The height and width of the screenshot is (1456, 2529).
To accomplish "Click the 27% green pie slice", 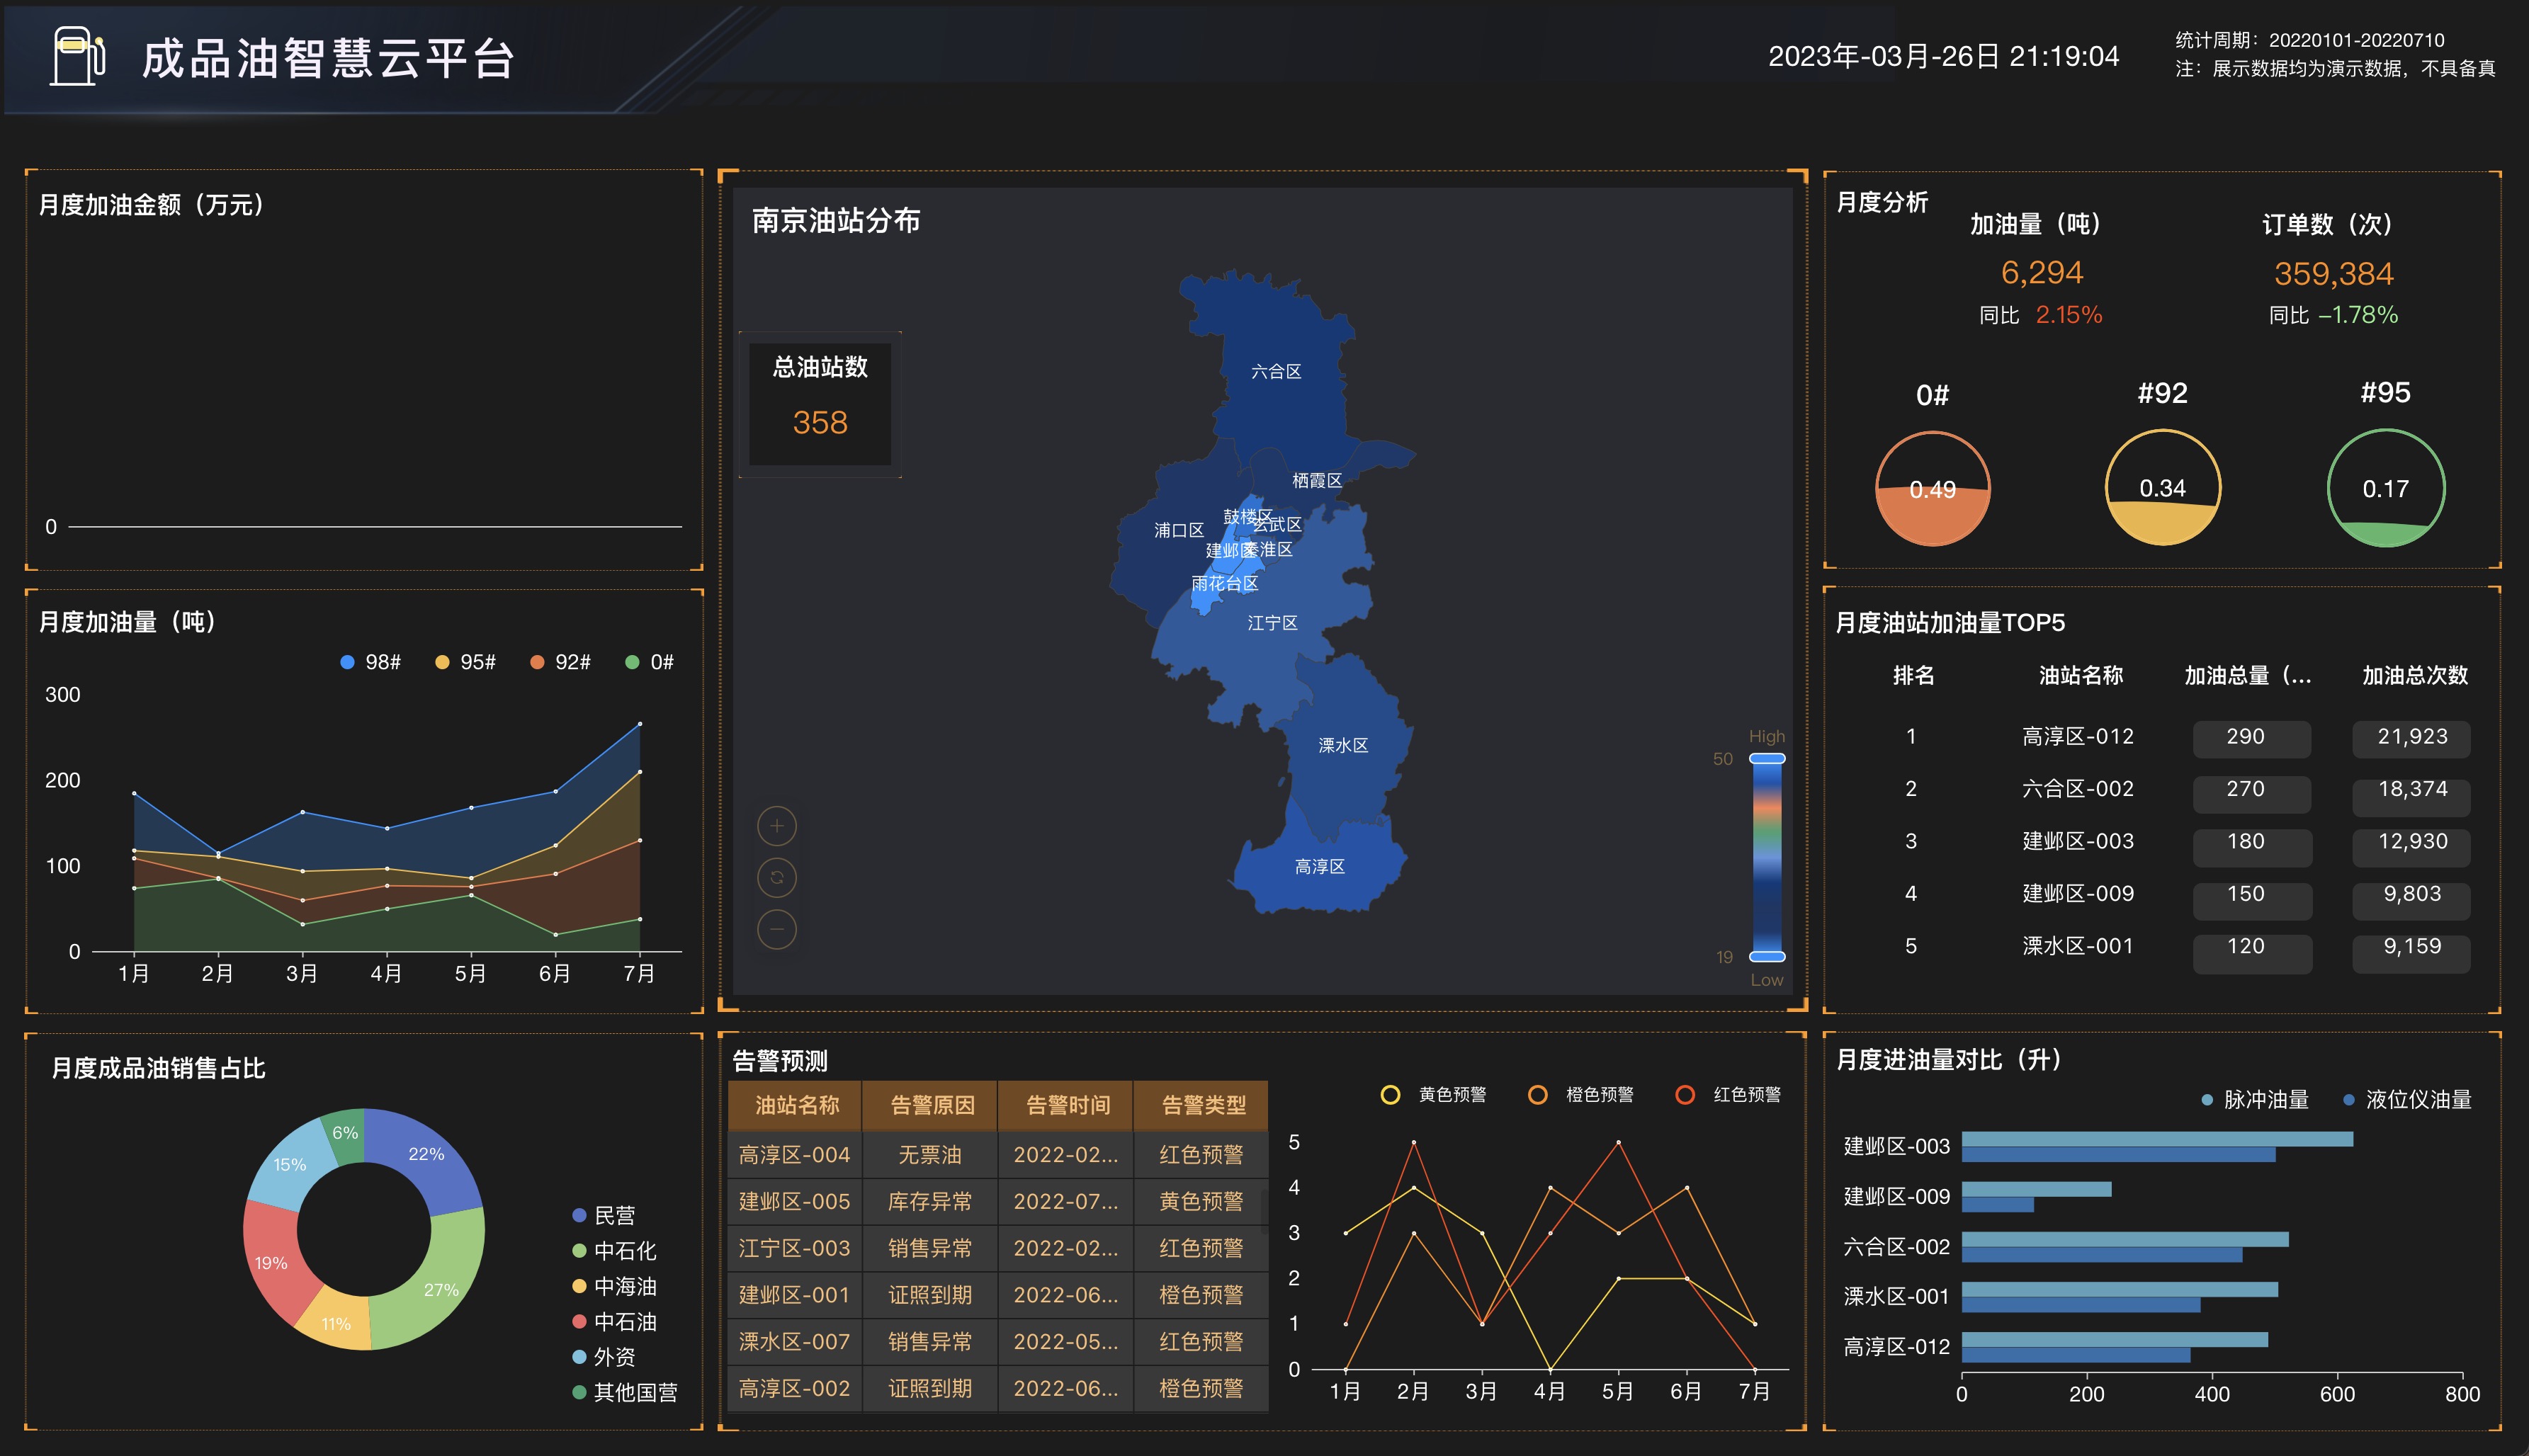I will click(x=441, y=1289).
